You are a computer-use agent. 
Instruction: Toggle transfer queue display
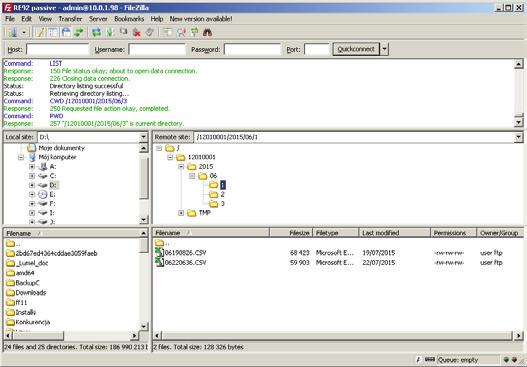79,32
